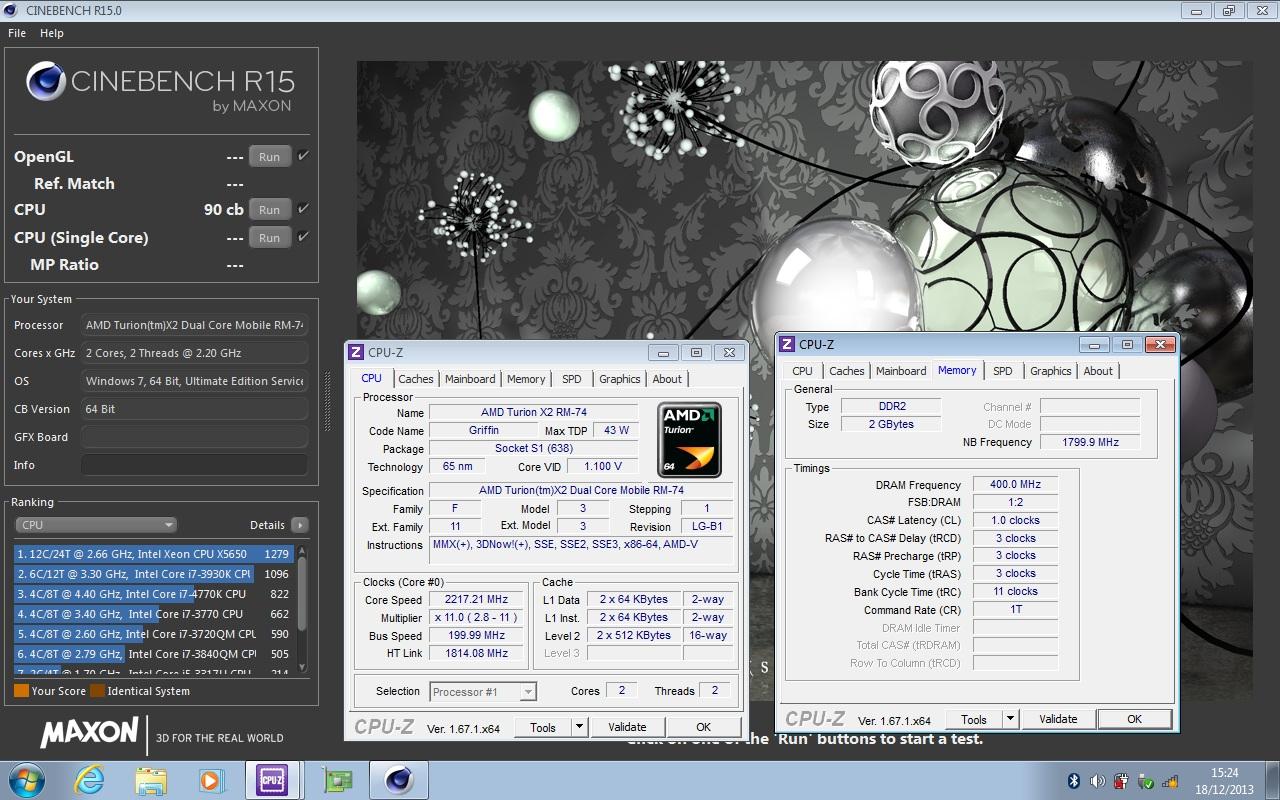Click Tools button in left CPU-Z window

click(x=543, y=727)
